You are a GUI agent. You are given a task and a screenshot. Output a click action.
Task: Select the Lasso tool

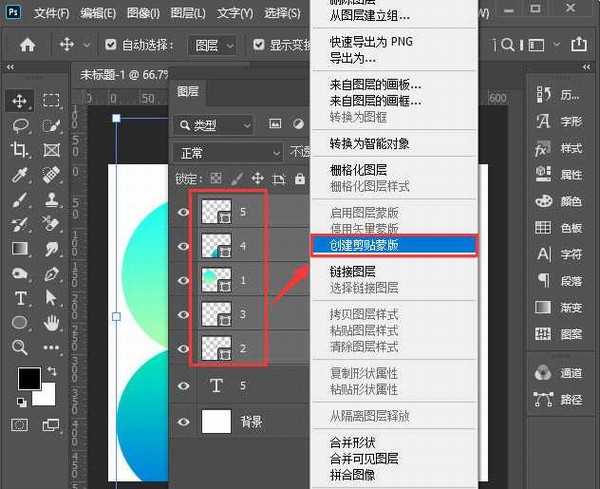19,126
